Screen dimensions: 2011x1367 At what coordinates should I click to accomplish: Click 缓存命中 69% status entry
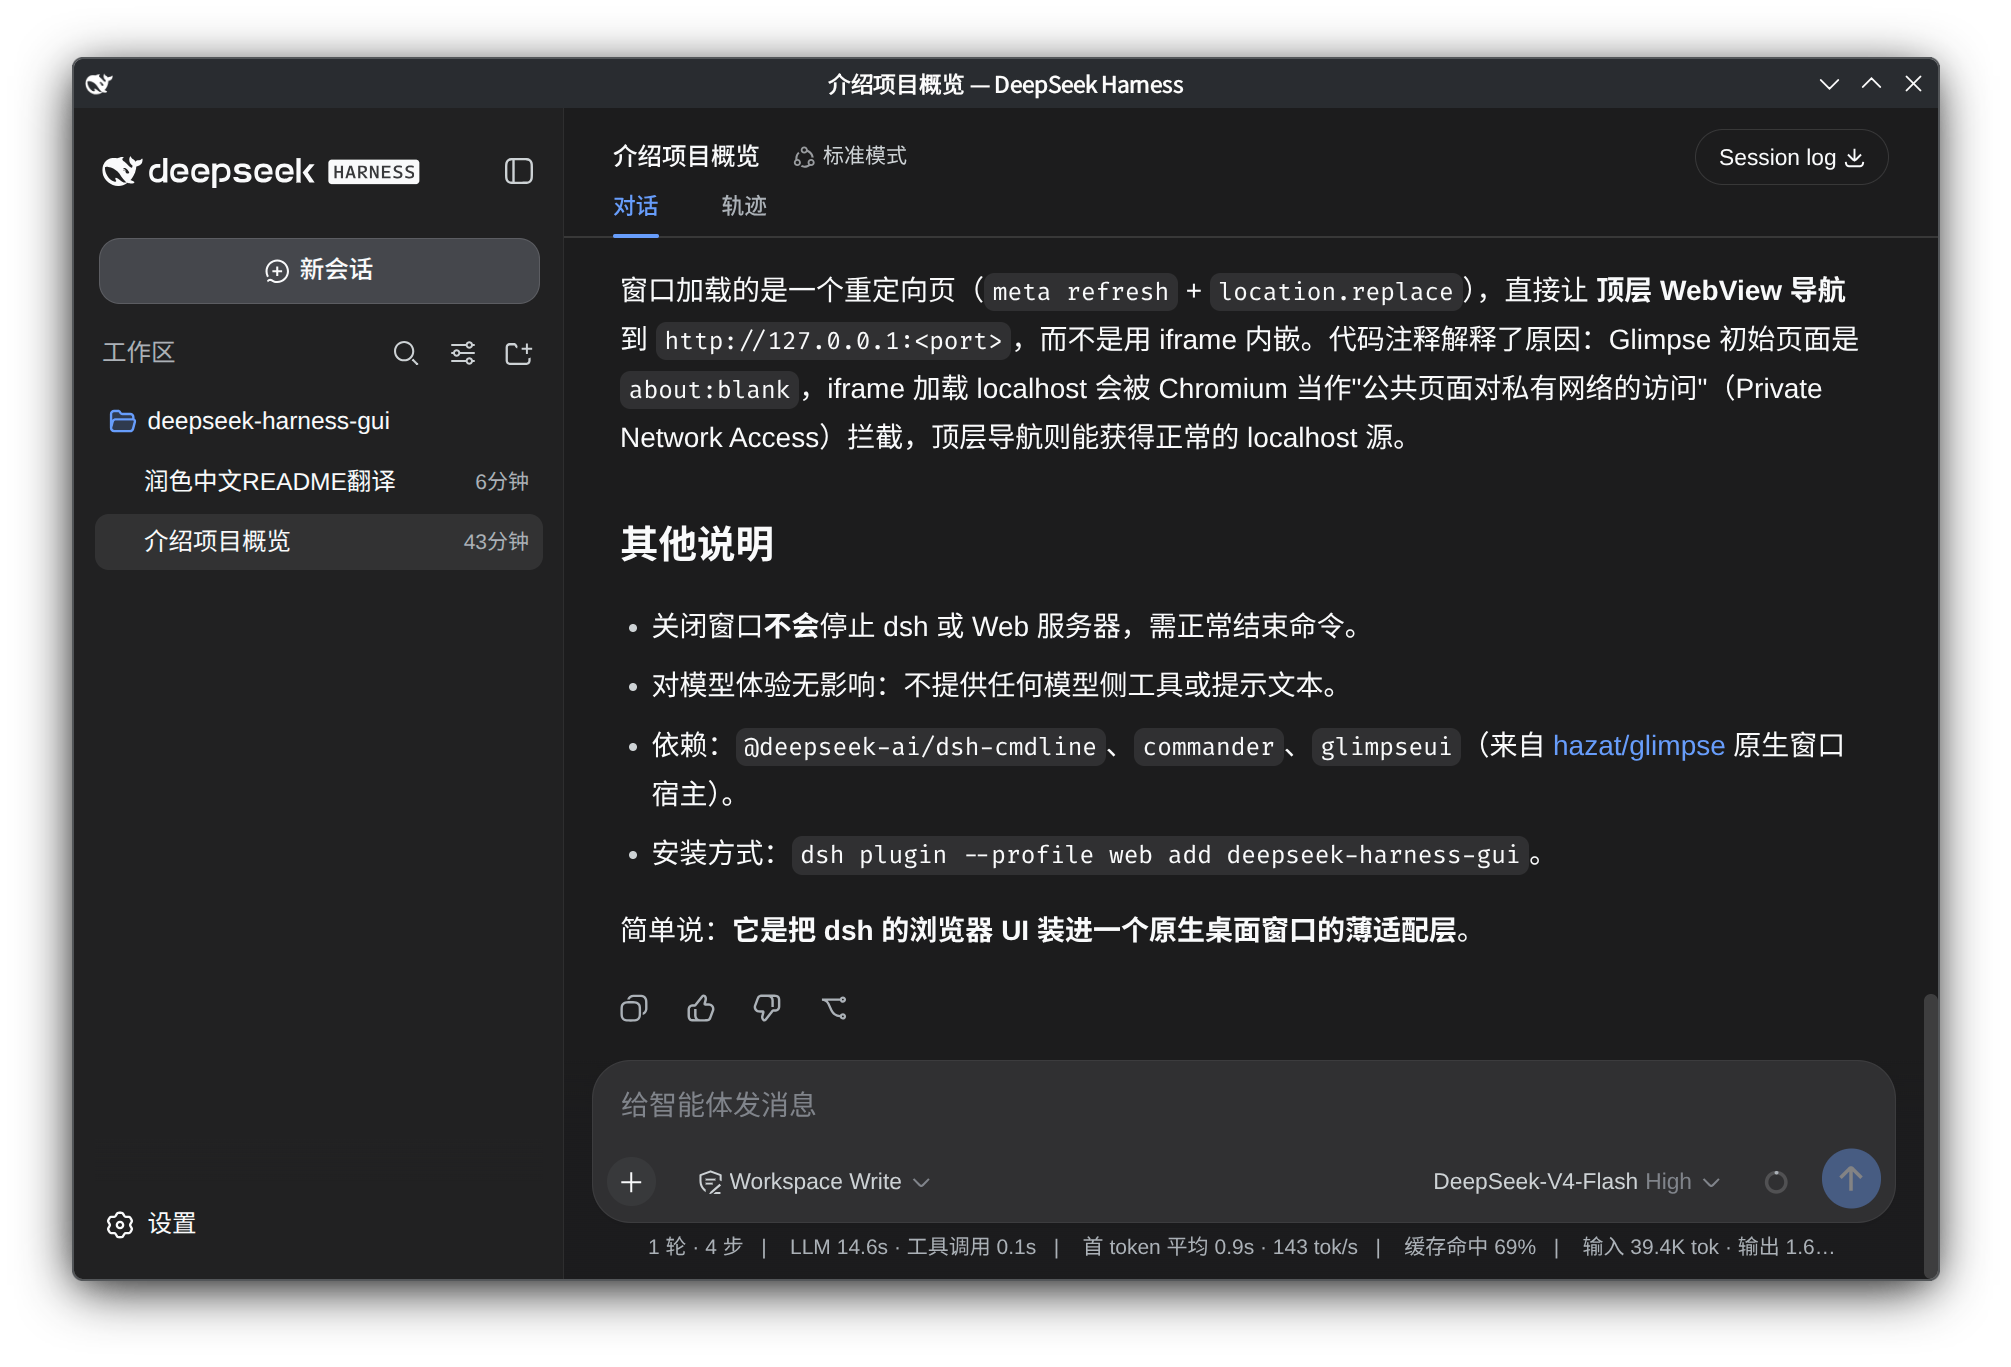pyautogui.click(x=1469, y=1247)
